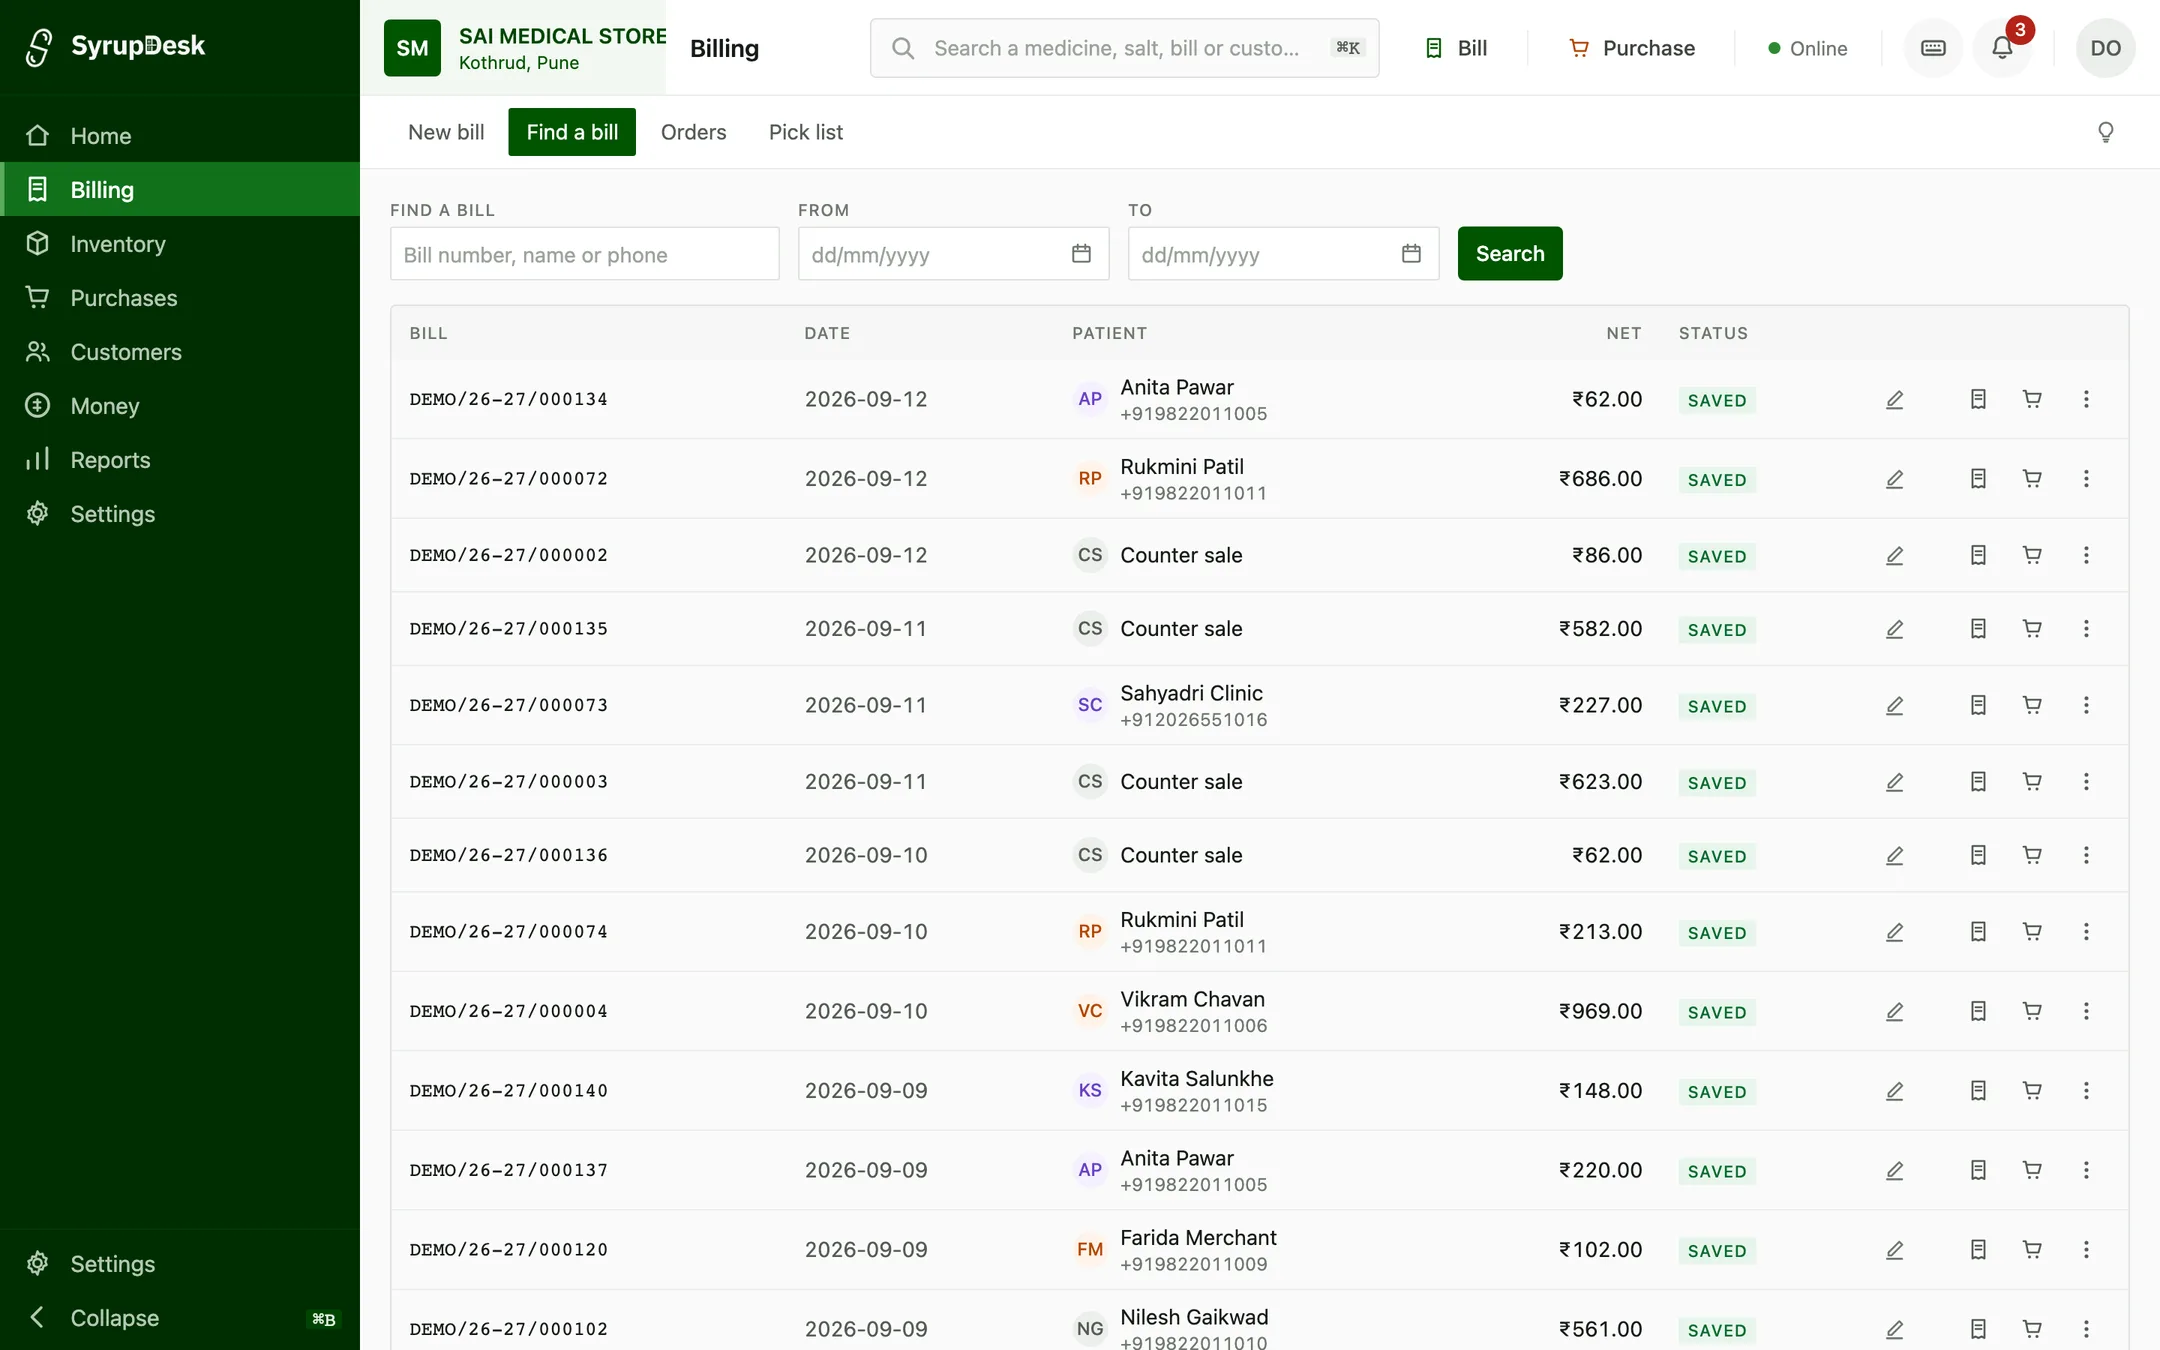Open Settings below Reports in sidebar
This screenshot has width=2160, height=1350.
pos(180,514)
